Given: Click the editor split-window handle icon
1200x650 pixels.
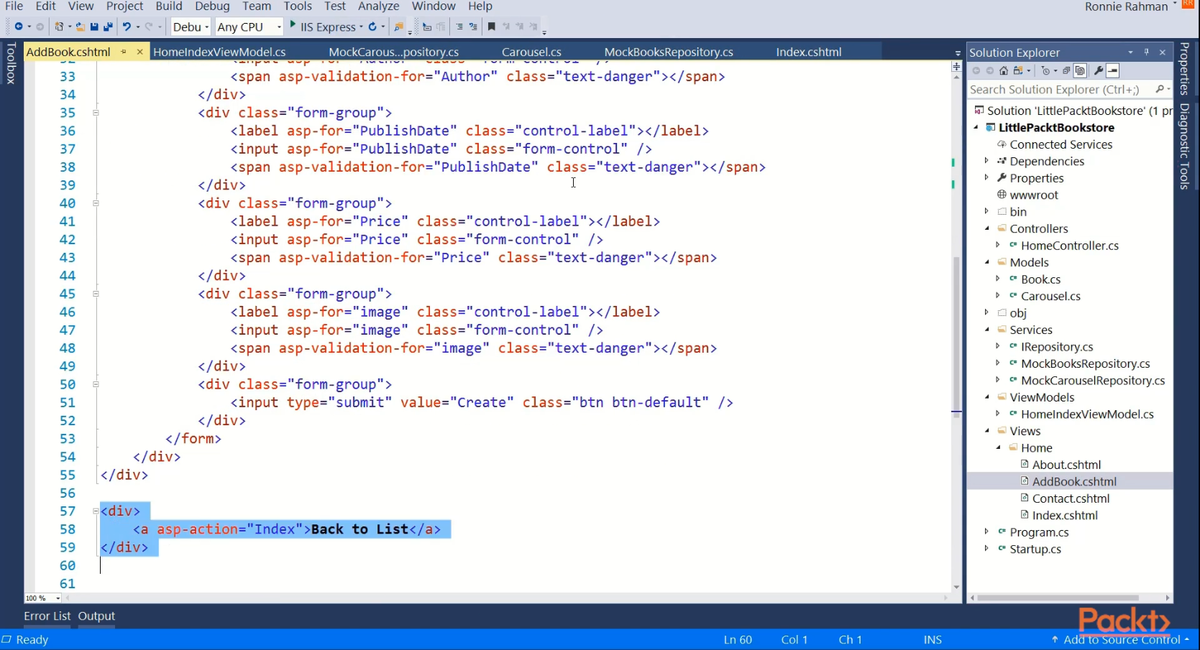Looking at the screenshot, I should tap(956, 66).
